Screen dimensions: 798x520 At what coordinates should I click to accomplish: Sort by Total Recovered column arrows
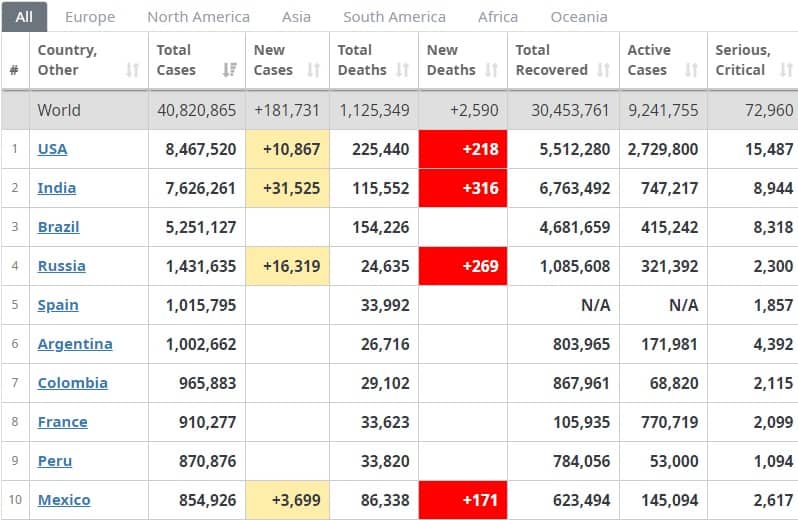pos(603,70)
